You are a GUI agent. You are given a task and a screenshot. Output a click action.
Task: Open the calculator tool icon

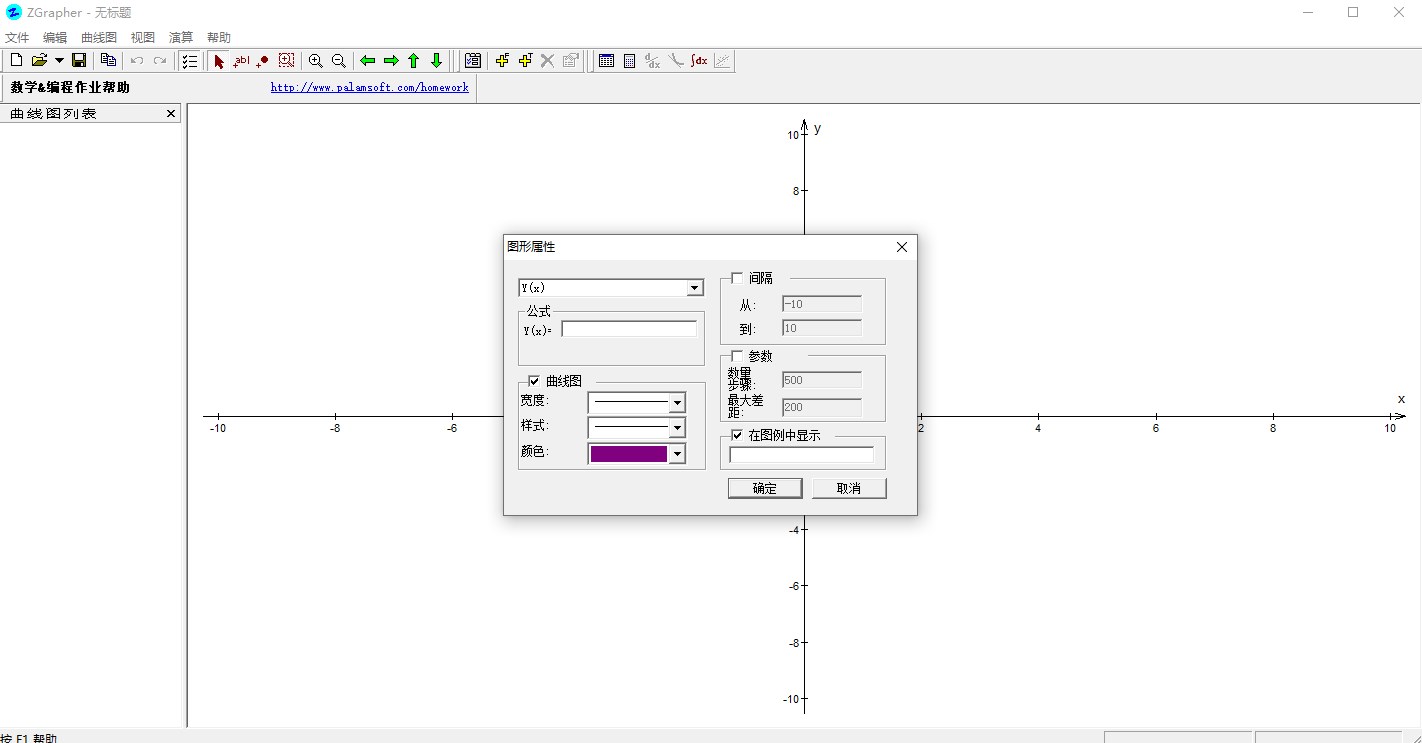click(x=629, y=61)
